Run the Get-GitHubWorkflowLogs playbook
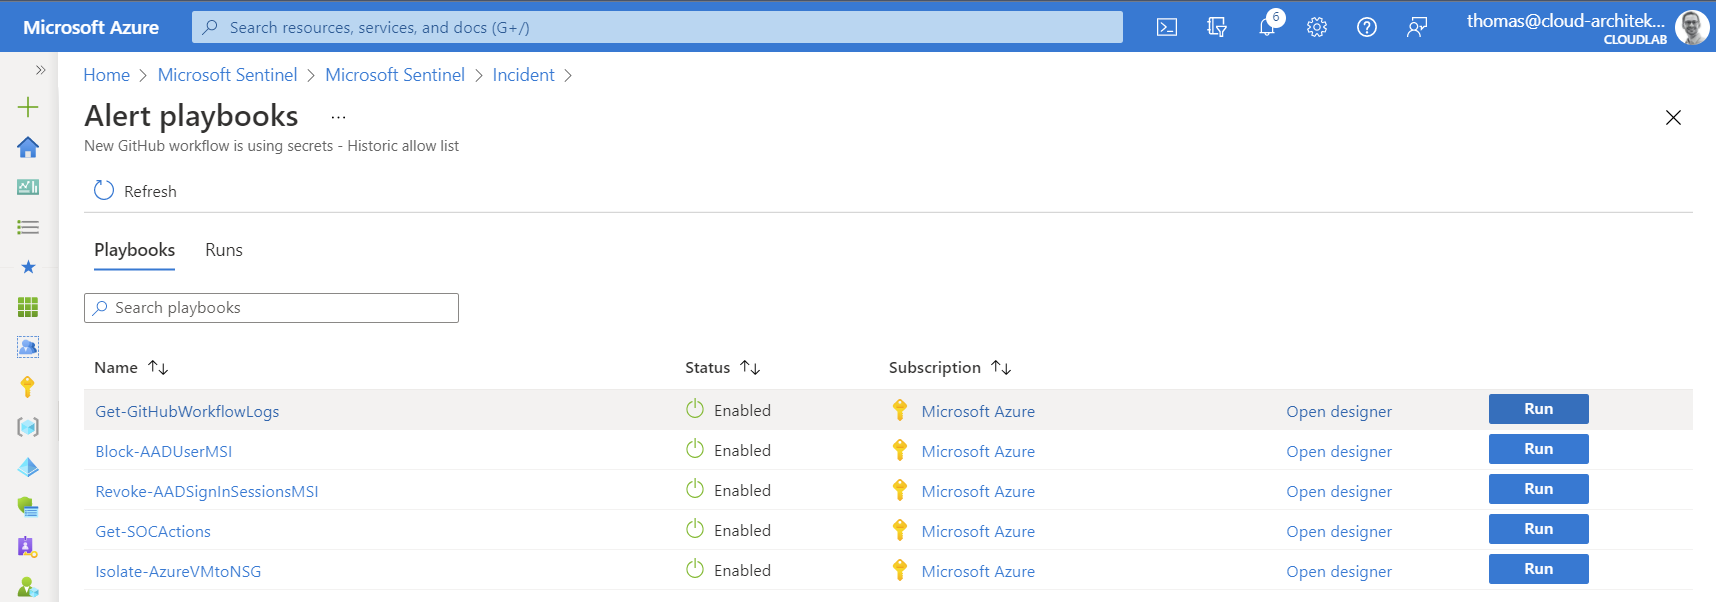 (1539, 409)
